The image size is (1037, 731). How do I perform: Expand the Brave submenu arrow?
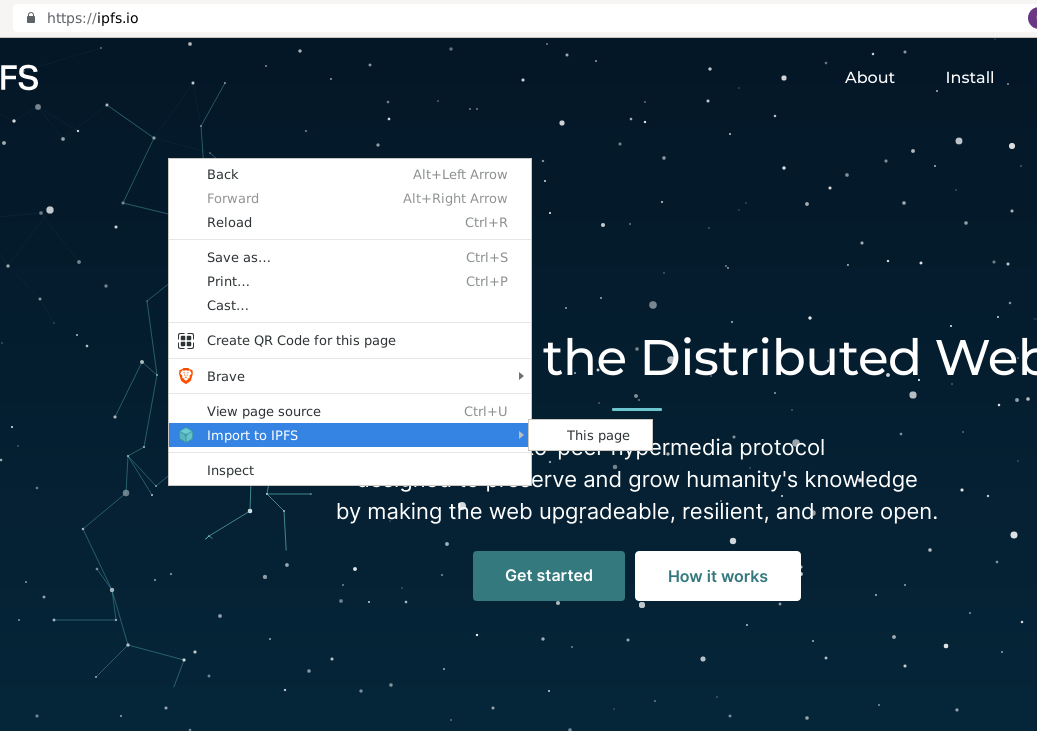point(521,376)
